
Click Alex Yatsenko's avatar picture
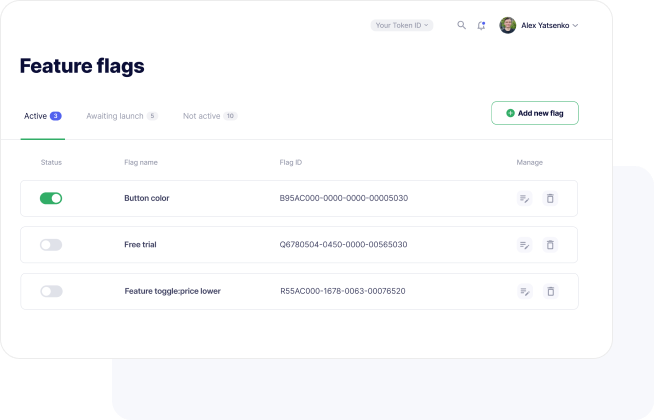pos(508,25)
